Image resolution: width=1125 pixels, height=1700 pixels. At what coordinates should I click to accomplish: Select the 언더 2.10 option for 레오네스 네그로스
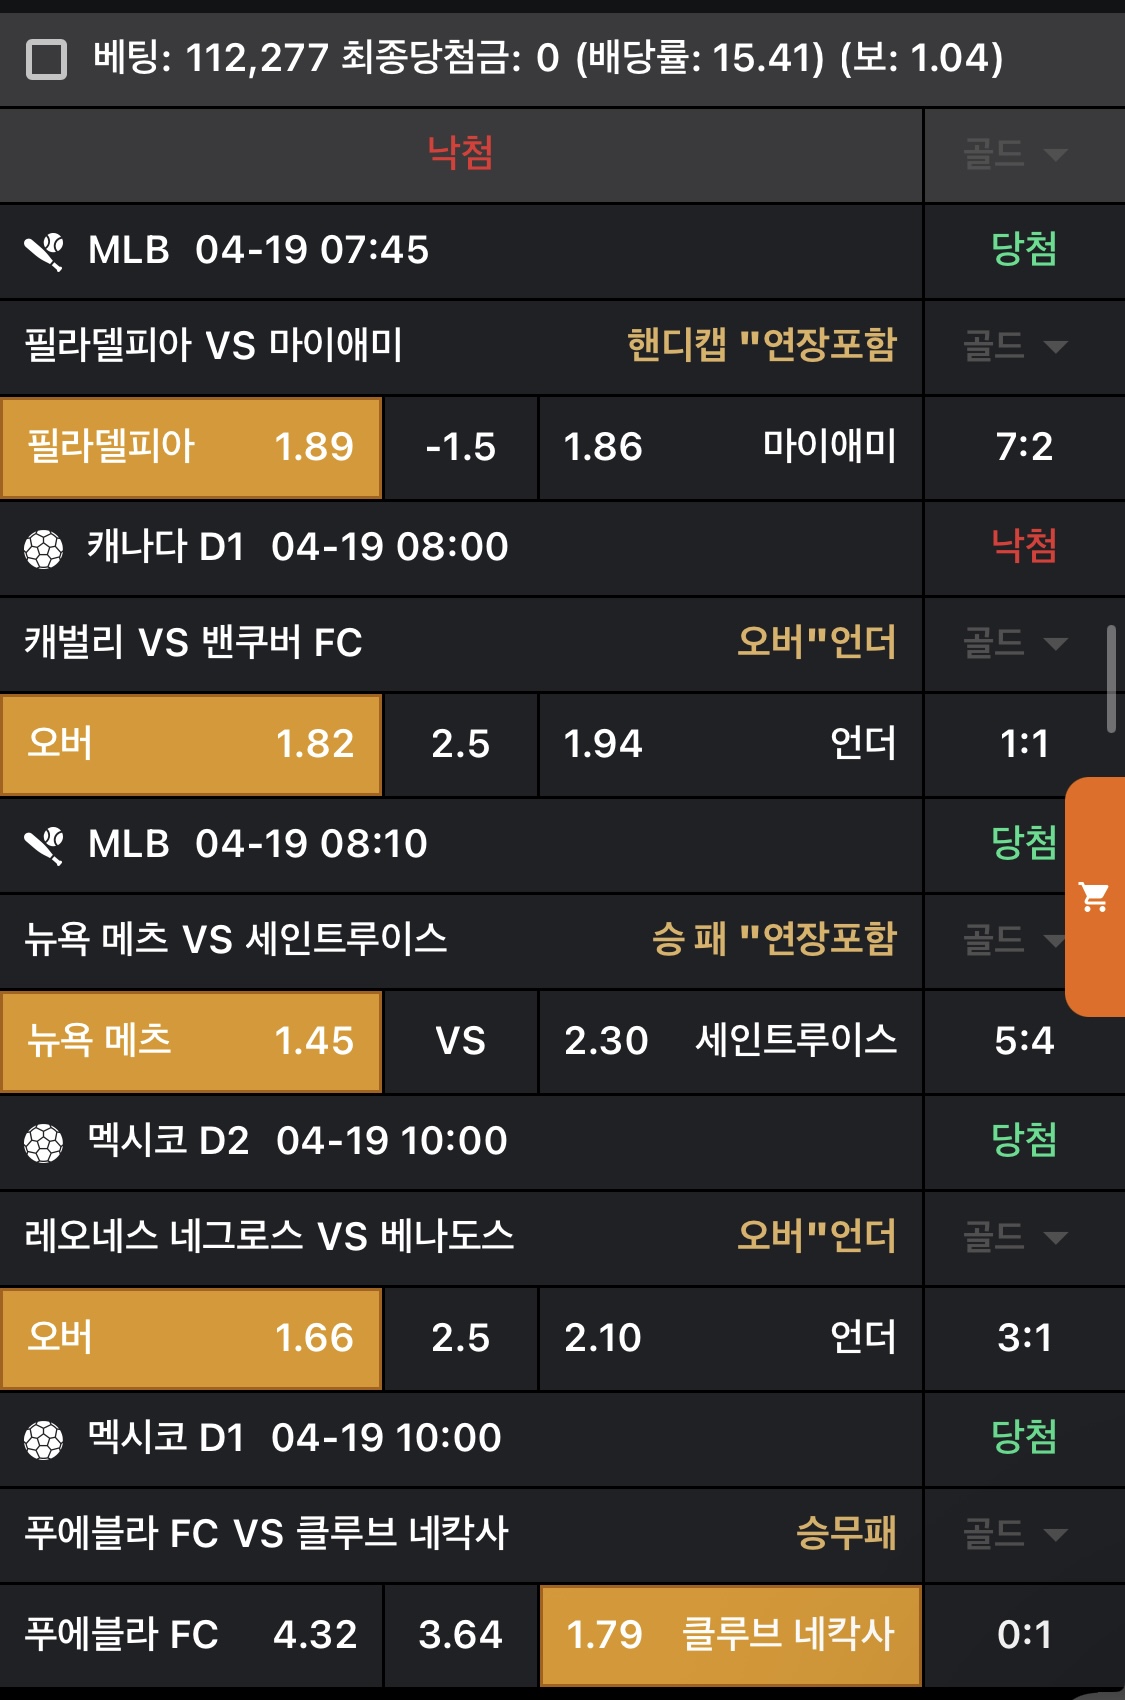730,1338
